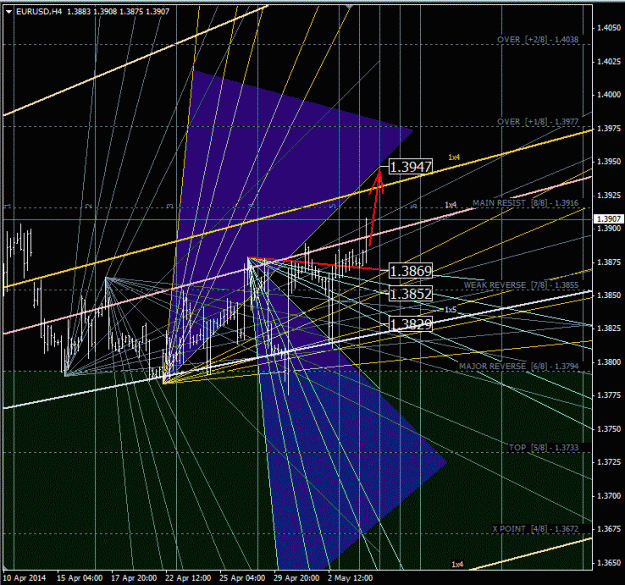The width and height of the screenshot is (625, 585).
Task: Click the OVER [+1/8] - 1.3977 level label
Action: pos(538,122)
